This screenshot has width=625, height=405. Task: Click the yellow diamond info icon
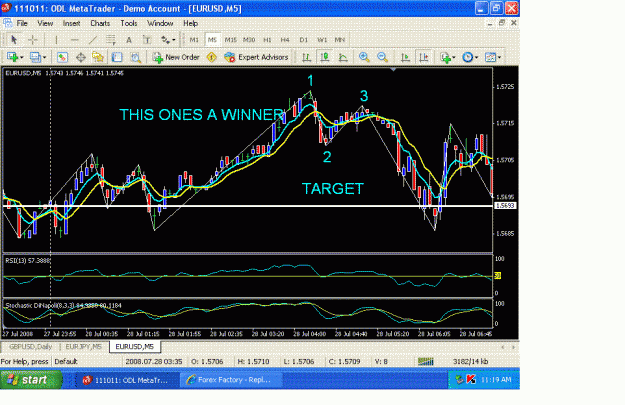point(212,57)
